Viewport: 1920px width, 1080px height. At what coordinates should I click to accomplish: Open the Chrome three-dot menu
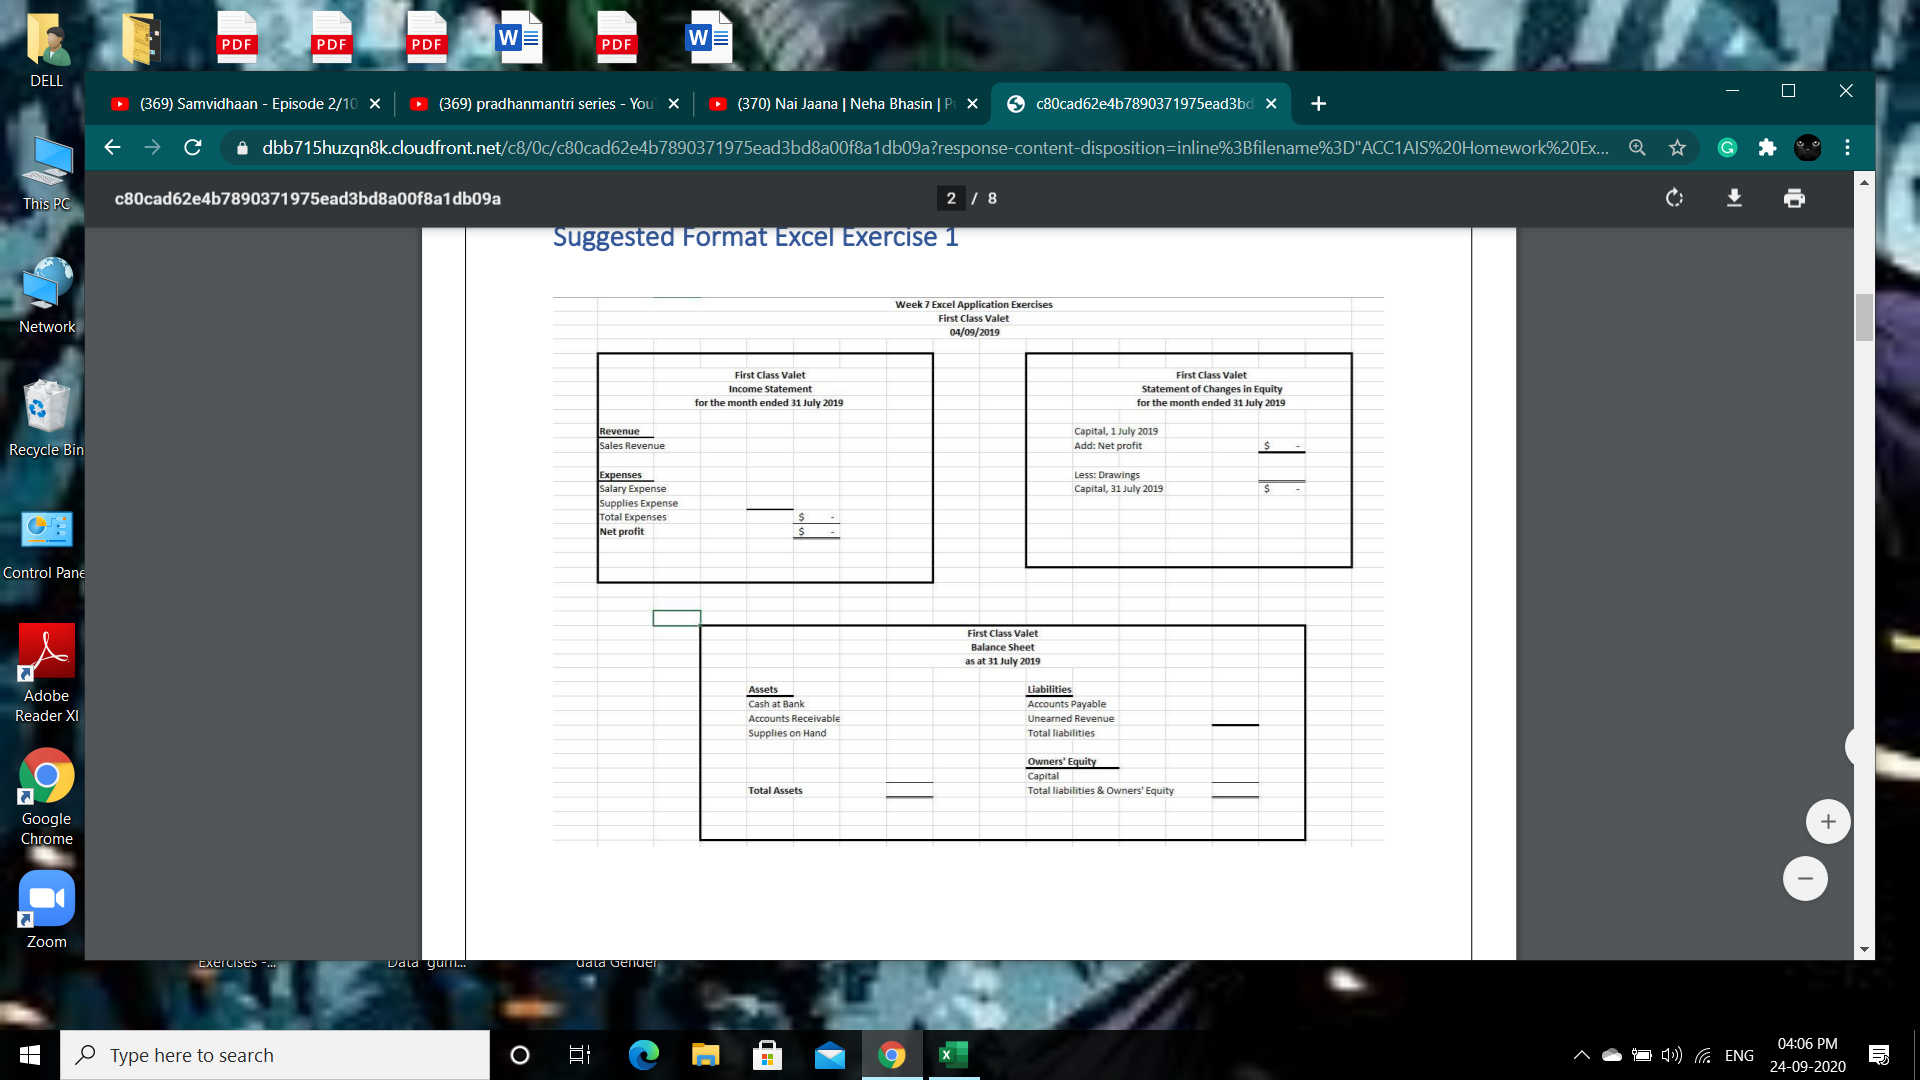[x=1847, y=148]
